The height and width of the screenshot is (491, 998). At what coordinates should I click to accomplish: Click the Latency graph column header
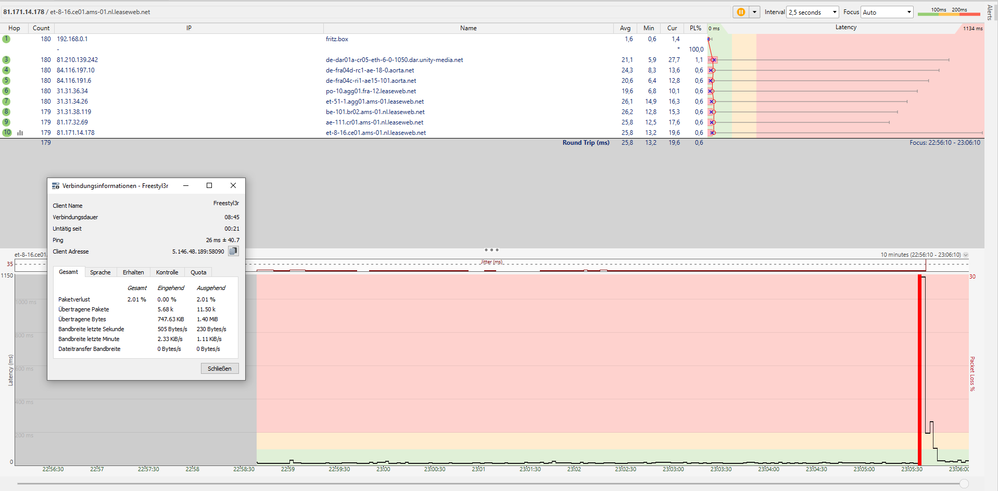[846, 28]
